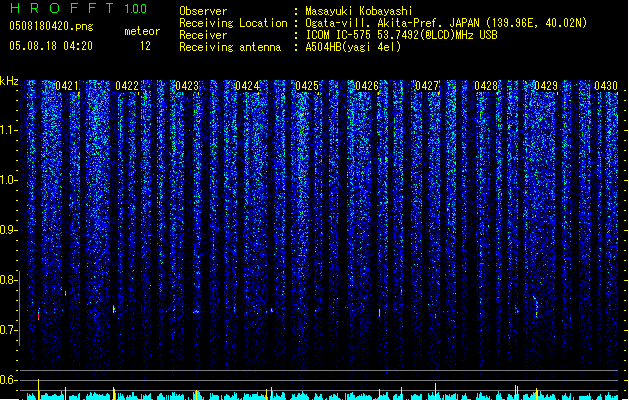Click the A504HB(yagi 4el) antenna text
Image resolution: width=629 pixels, height=400 pixels.
tap(353, 47)
